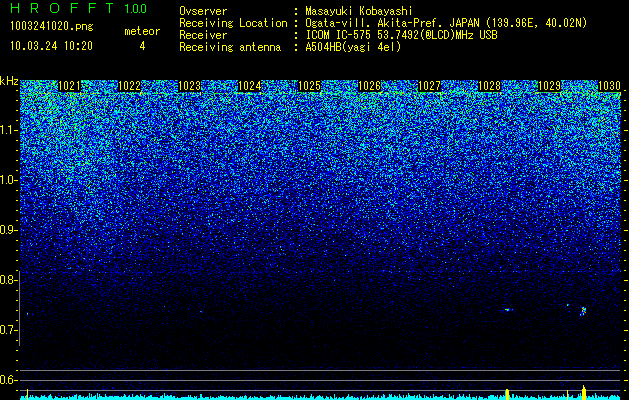Click the 1028 time marker
The width and height of the screenshot is (629, 400).
click(x=489, y=86)
